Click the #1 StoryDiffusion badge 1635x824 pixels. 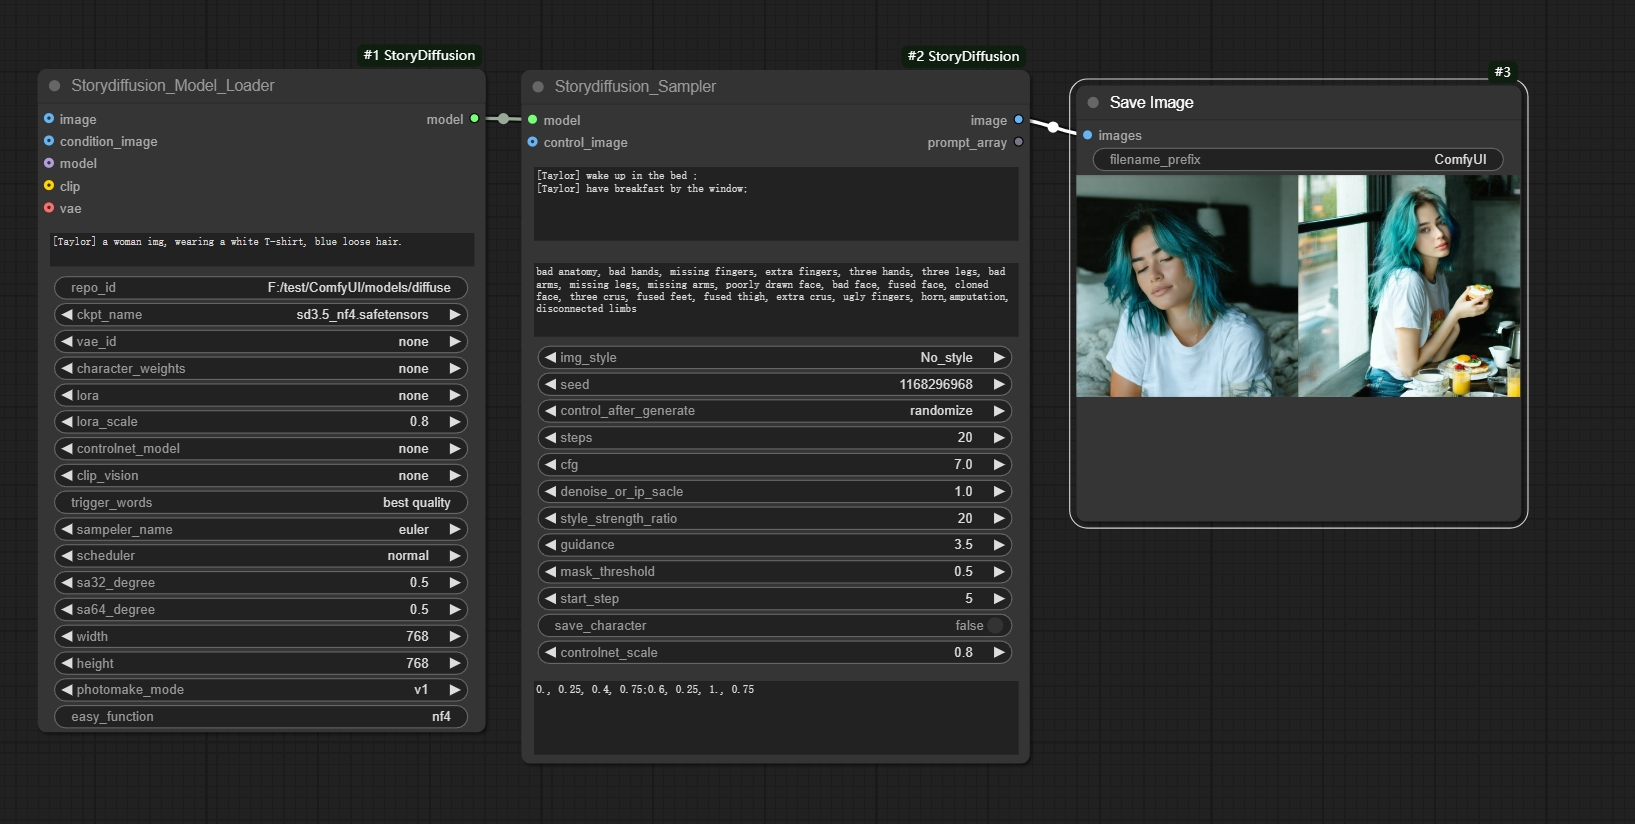(x=419, y=55)
